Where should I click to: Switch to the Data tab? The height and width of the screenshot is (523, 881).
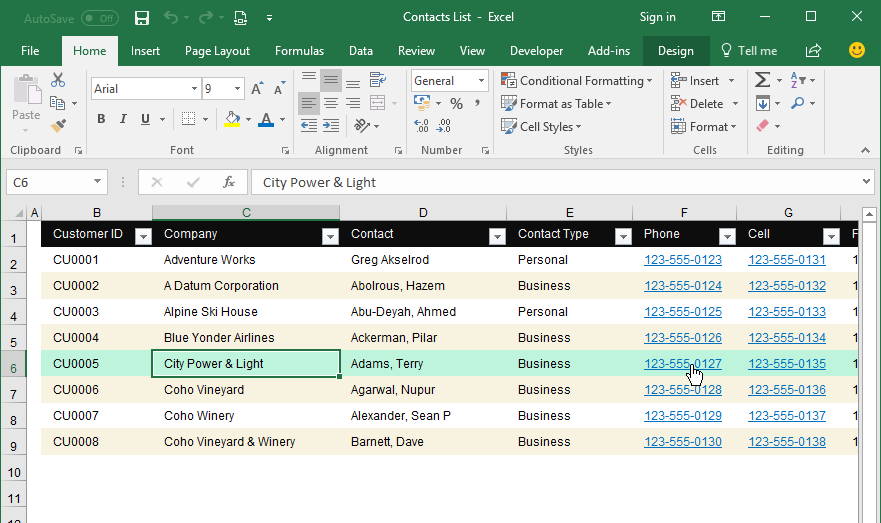(361, 51)
